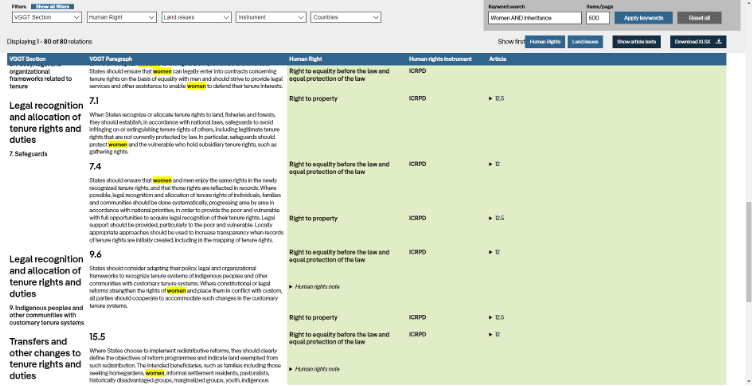Open the Land issues filter dropdown
Screen dimensions: 752x386
[196, 17]
